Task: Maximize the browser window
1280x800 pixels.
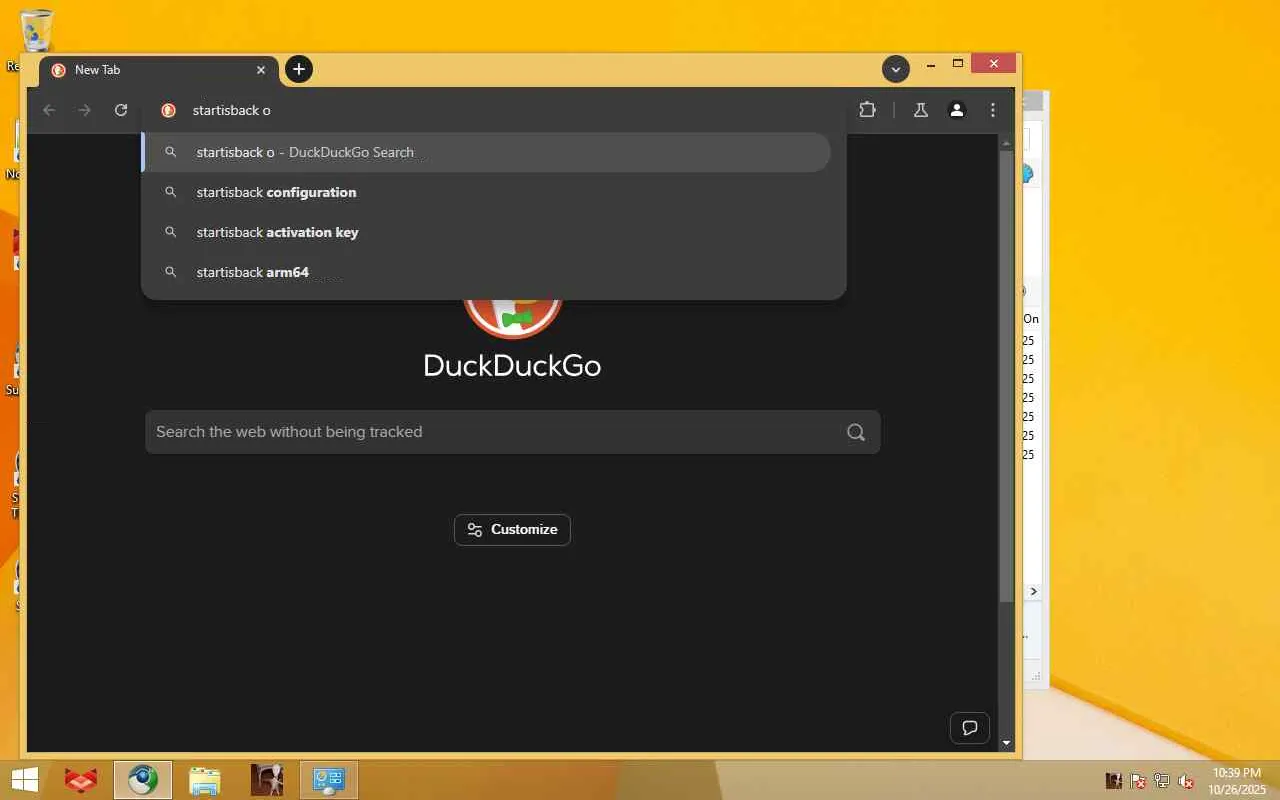Action: 957,64
